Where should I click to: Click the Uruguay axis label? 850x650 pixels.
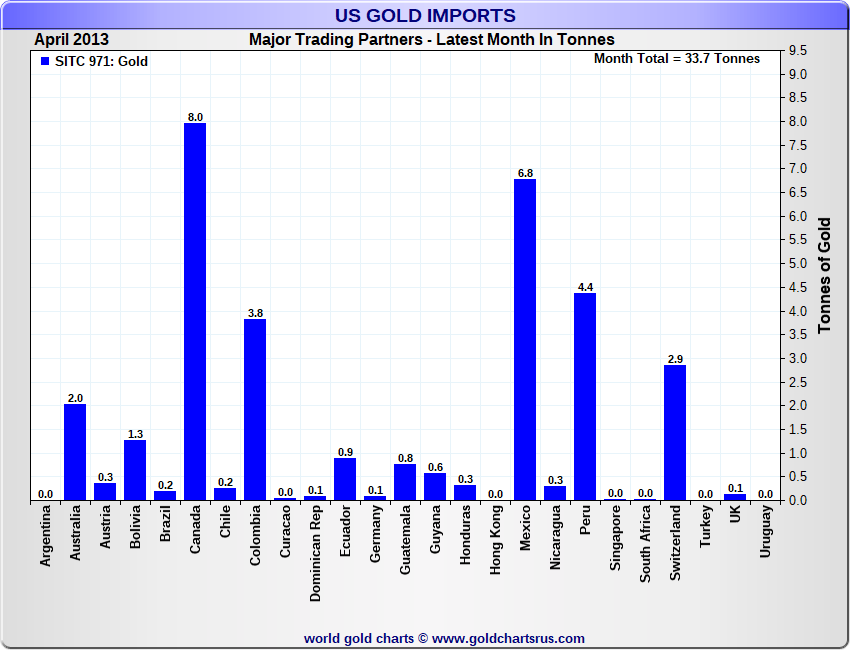[x=765, y=531]
